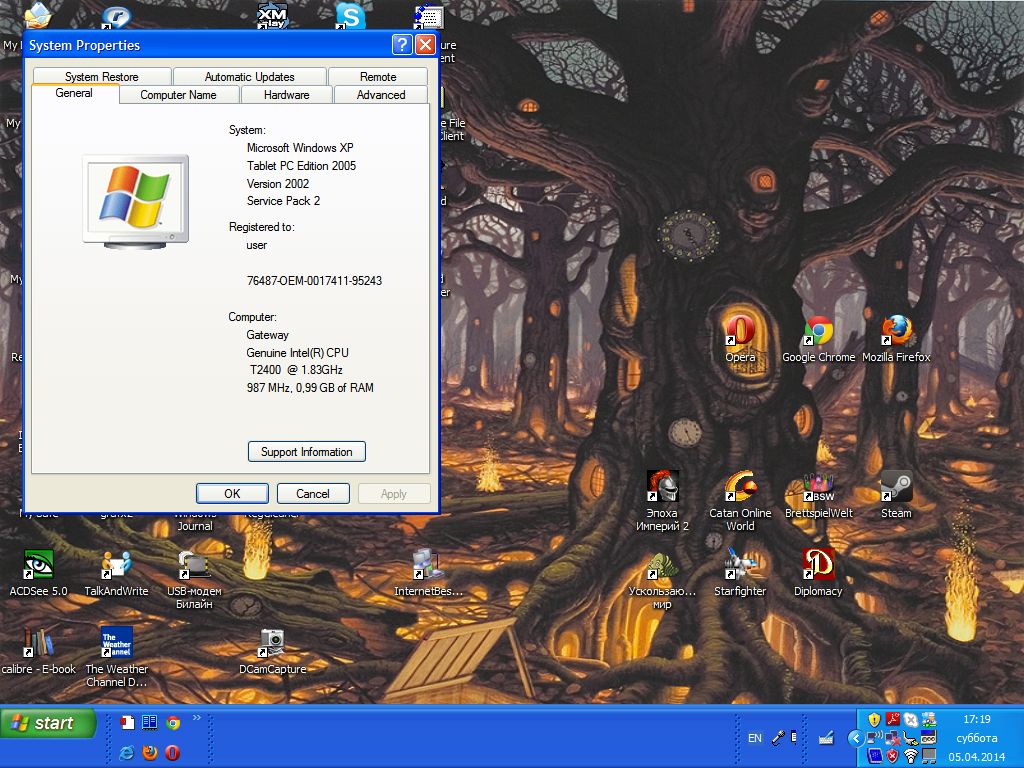
Task: Click the Adobe Acrobat tray icon
Action: point(893,720)
